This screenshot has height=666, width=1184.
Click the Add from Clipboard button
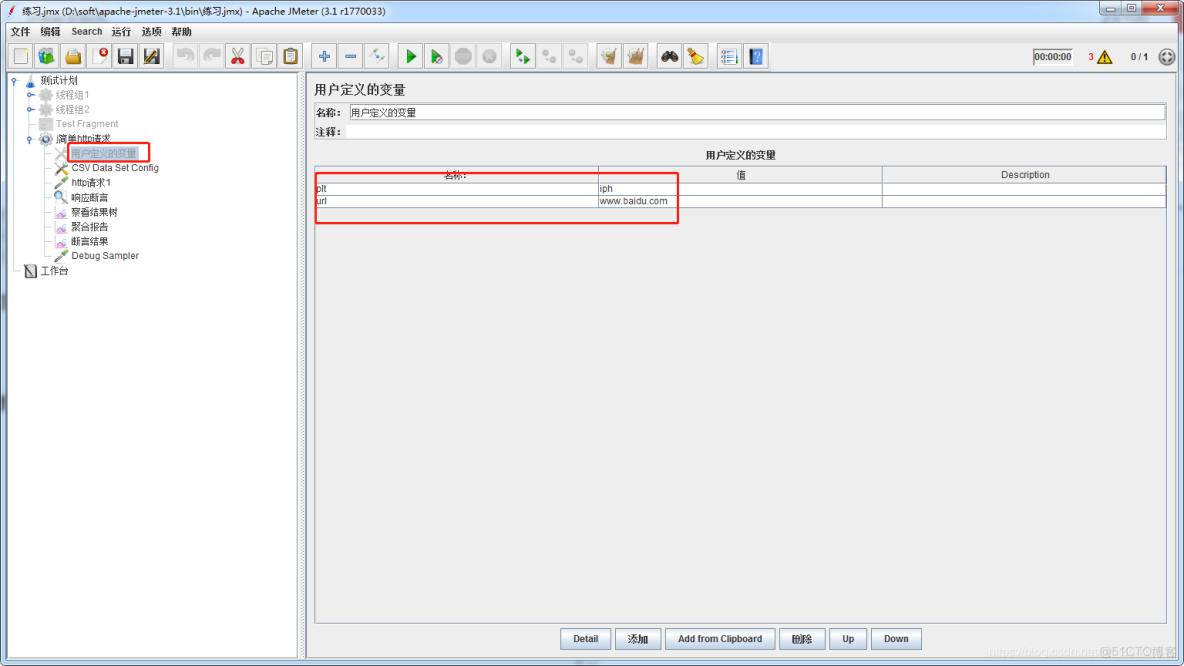click(720, 638)
